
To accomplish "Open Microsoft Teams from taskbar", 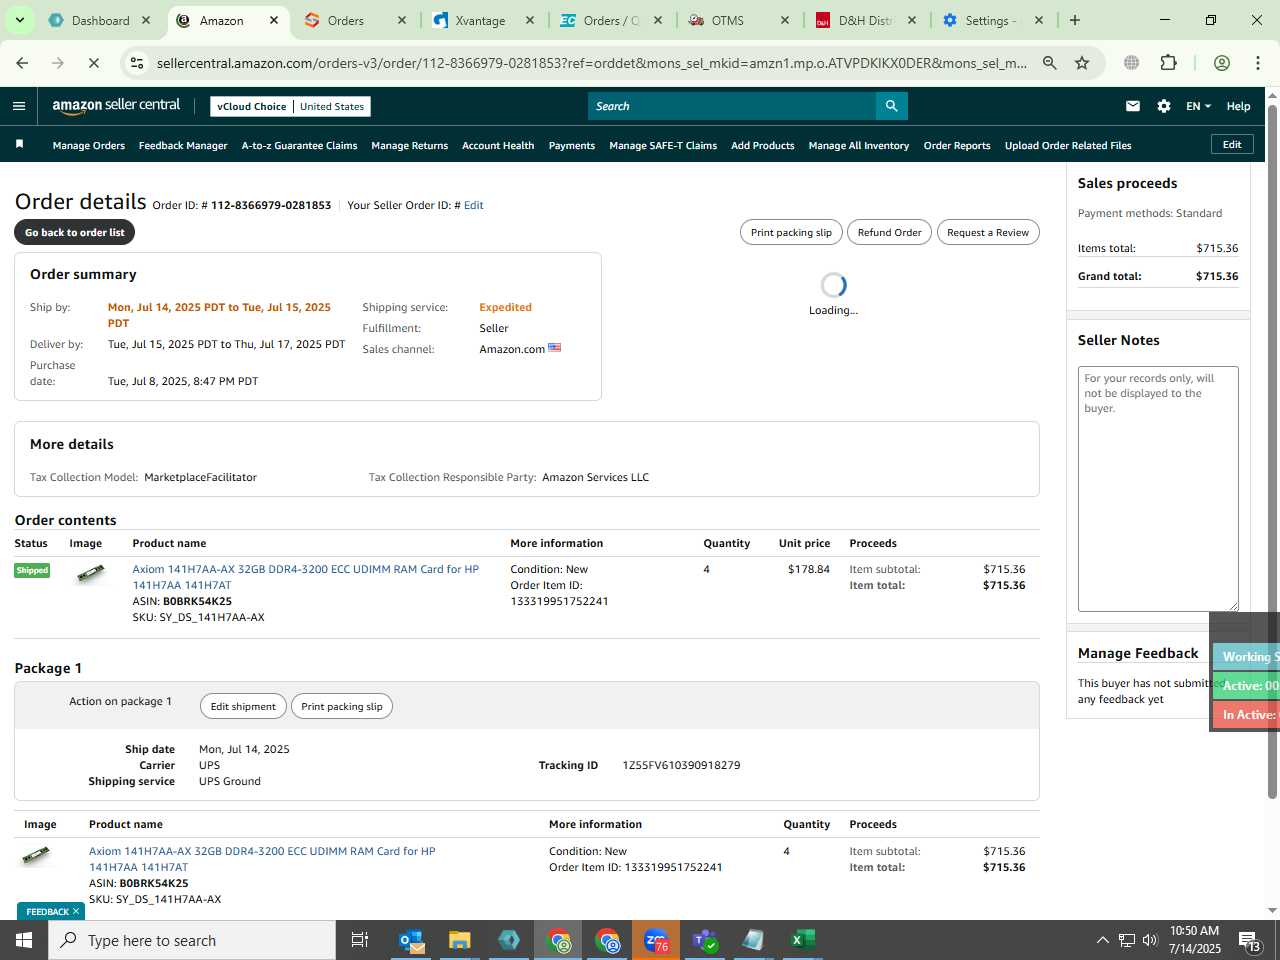I will pyautogui.click(x=705, y=940).
